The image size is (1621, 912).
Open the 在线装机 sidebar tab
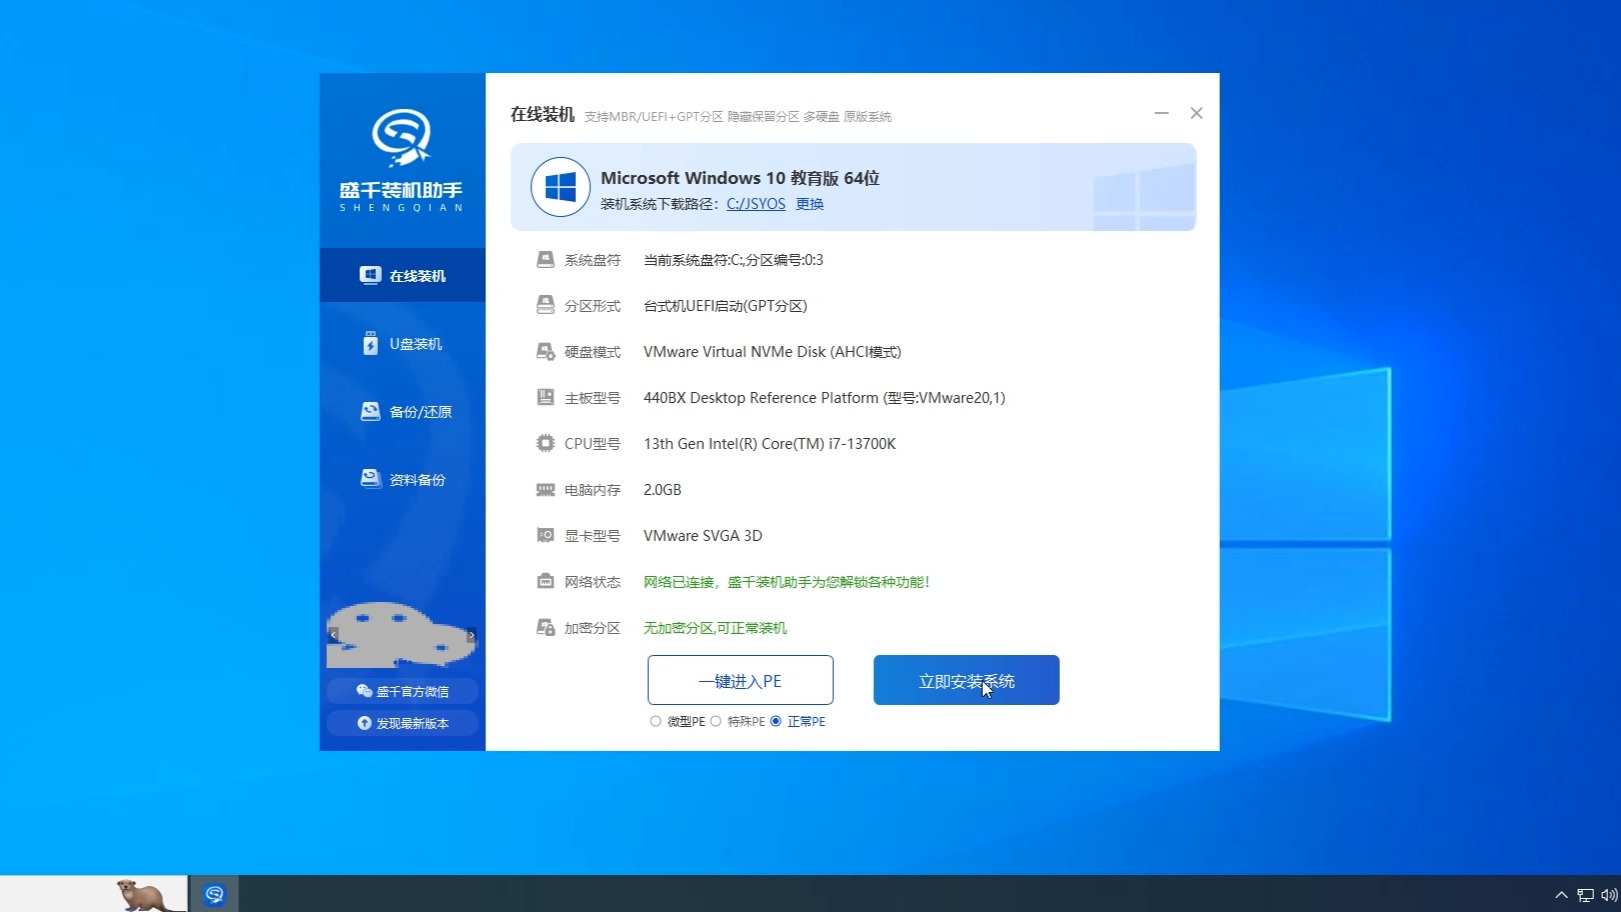(x=402, y=275)
